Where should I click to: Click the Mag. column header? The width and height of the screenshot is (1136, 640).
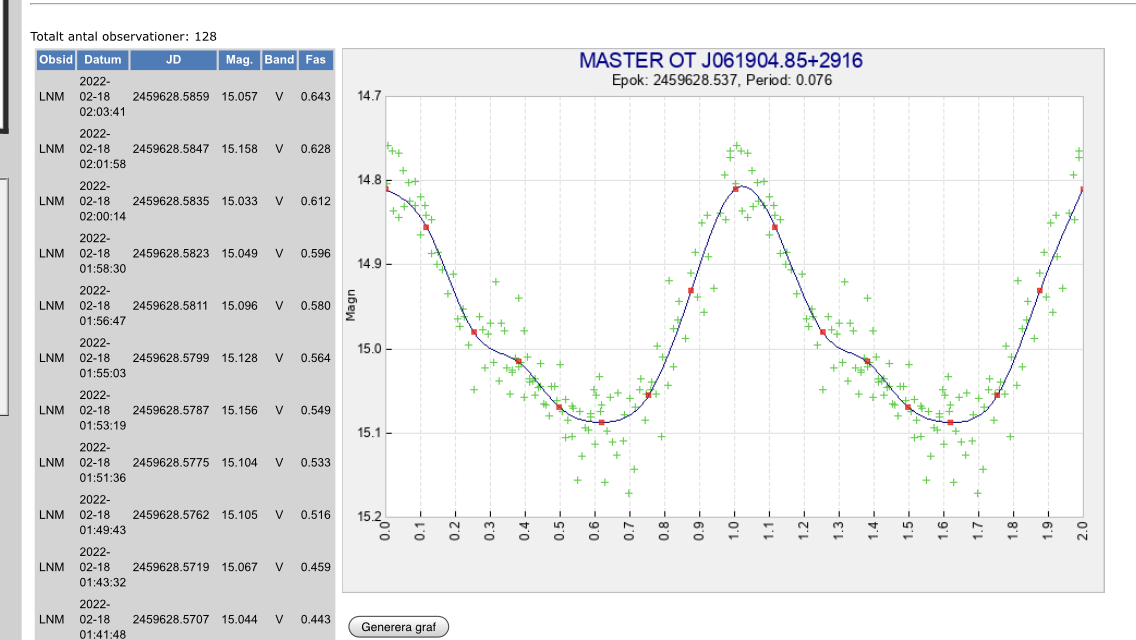click(x=239, y=60)
